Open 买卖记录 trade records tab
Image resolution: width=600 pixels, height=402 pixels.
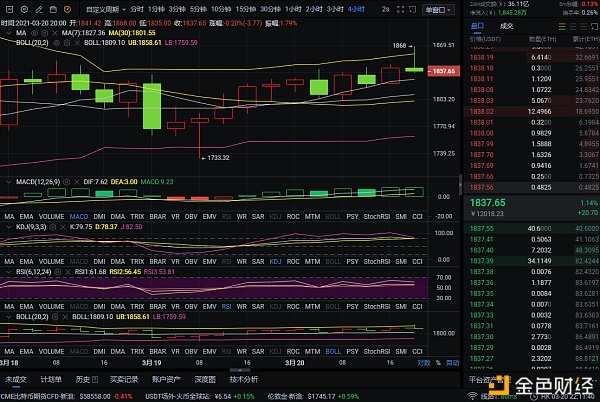click(124, 379)
